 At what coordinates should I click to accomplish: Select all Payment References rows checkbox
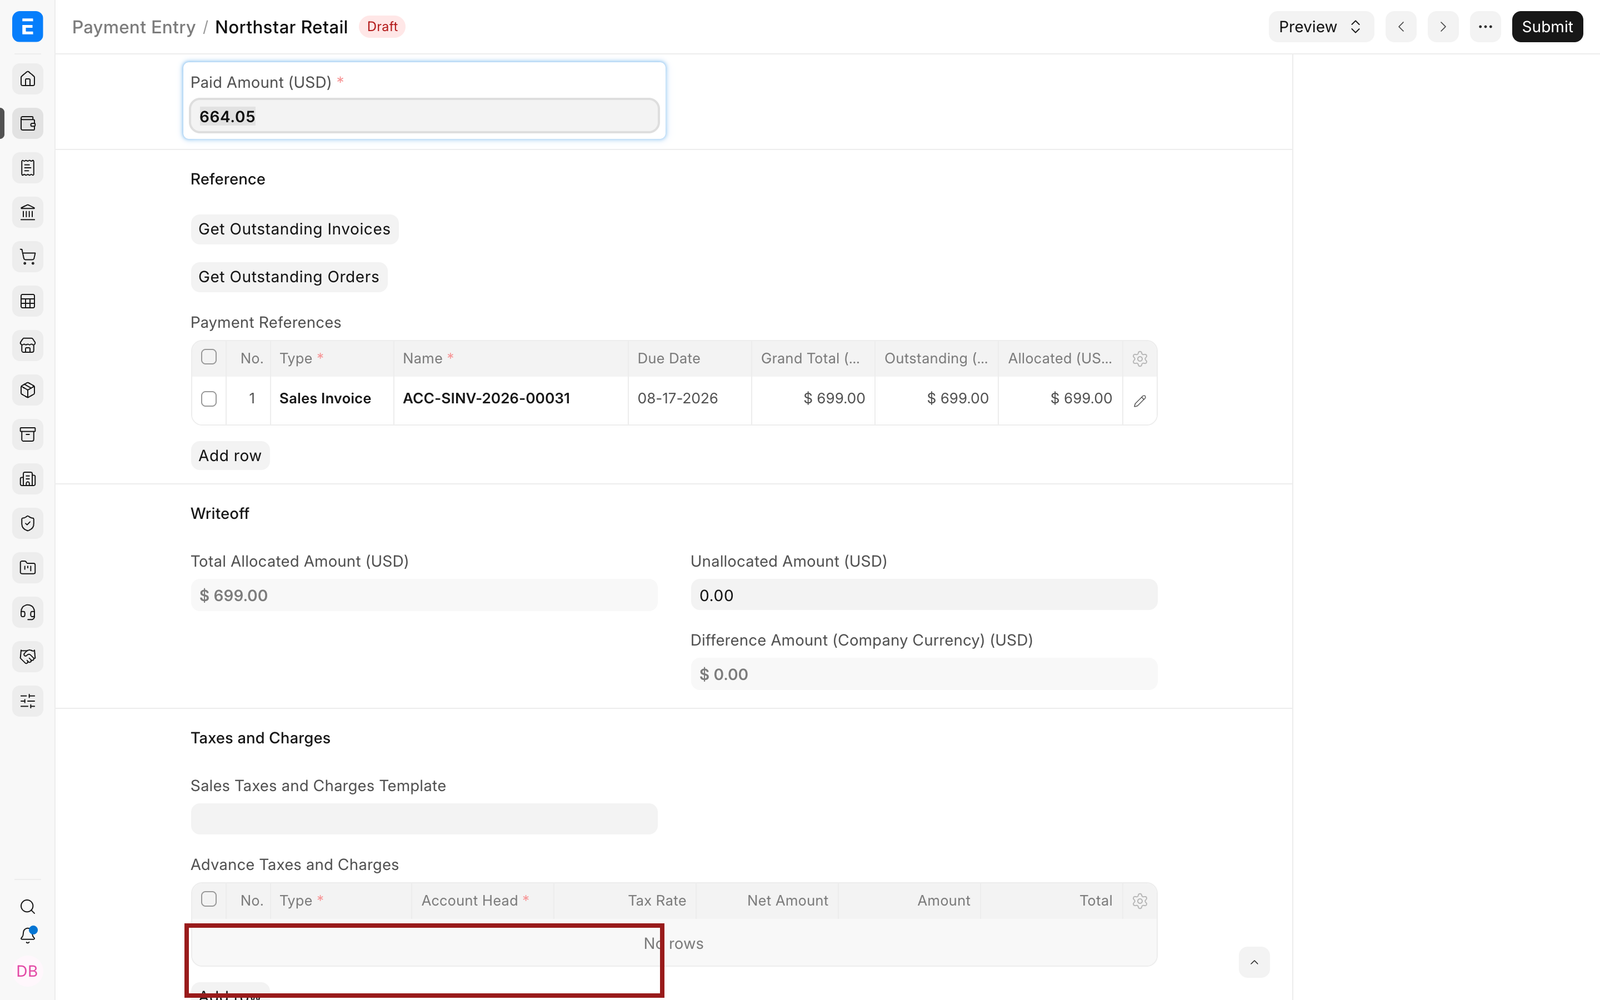[x=209, y=357]
